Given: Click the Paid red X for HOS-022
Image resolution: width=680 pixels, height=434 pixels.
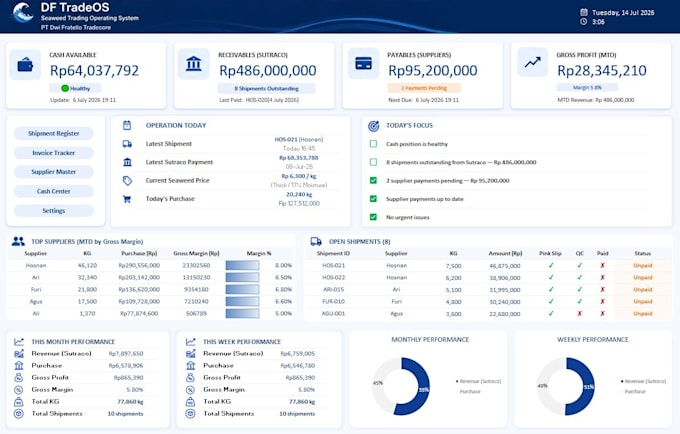Looking at the screenshot, I should (x=602, y=277).
